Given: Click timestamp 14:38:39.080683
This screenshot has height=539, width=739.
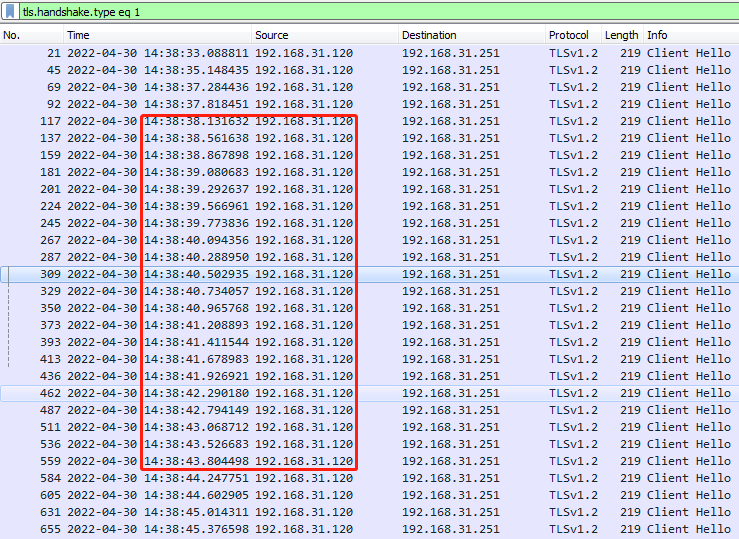Looking at the screenshot, I should tap(196, 172).
